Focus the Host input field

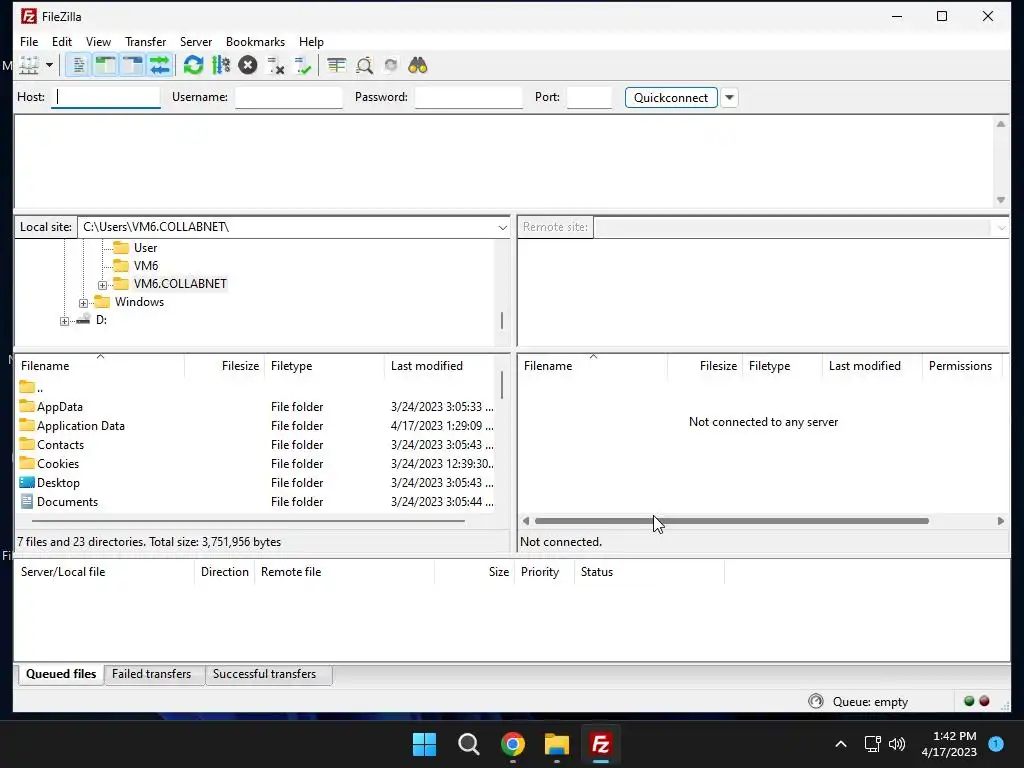106,97
